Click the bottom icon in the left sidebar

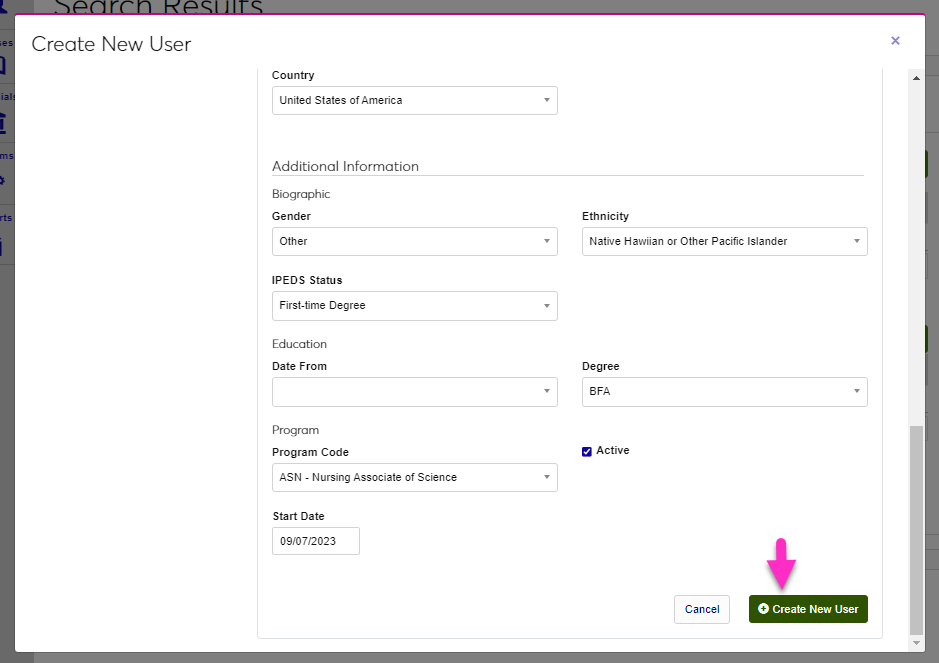click(x=3, y=244)
